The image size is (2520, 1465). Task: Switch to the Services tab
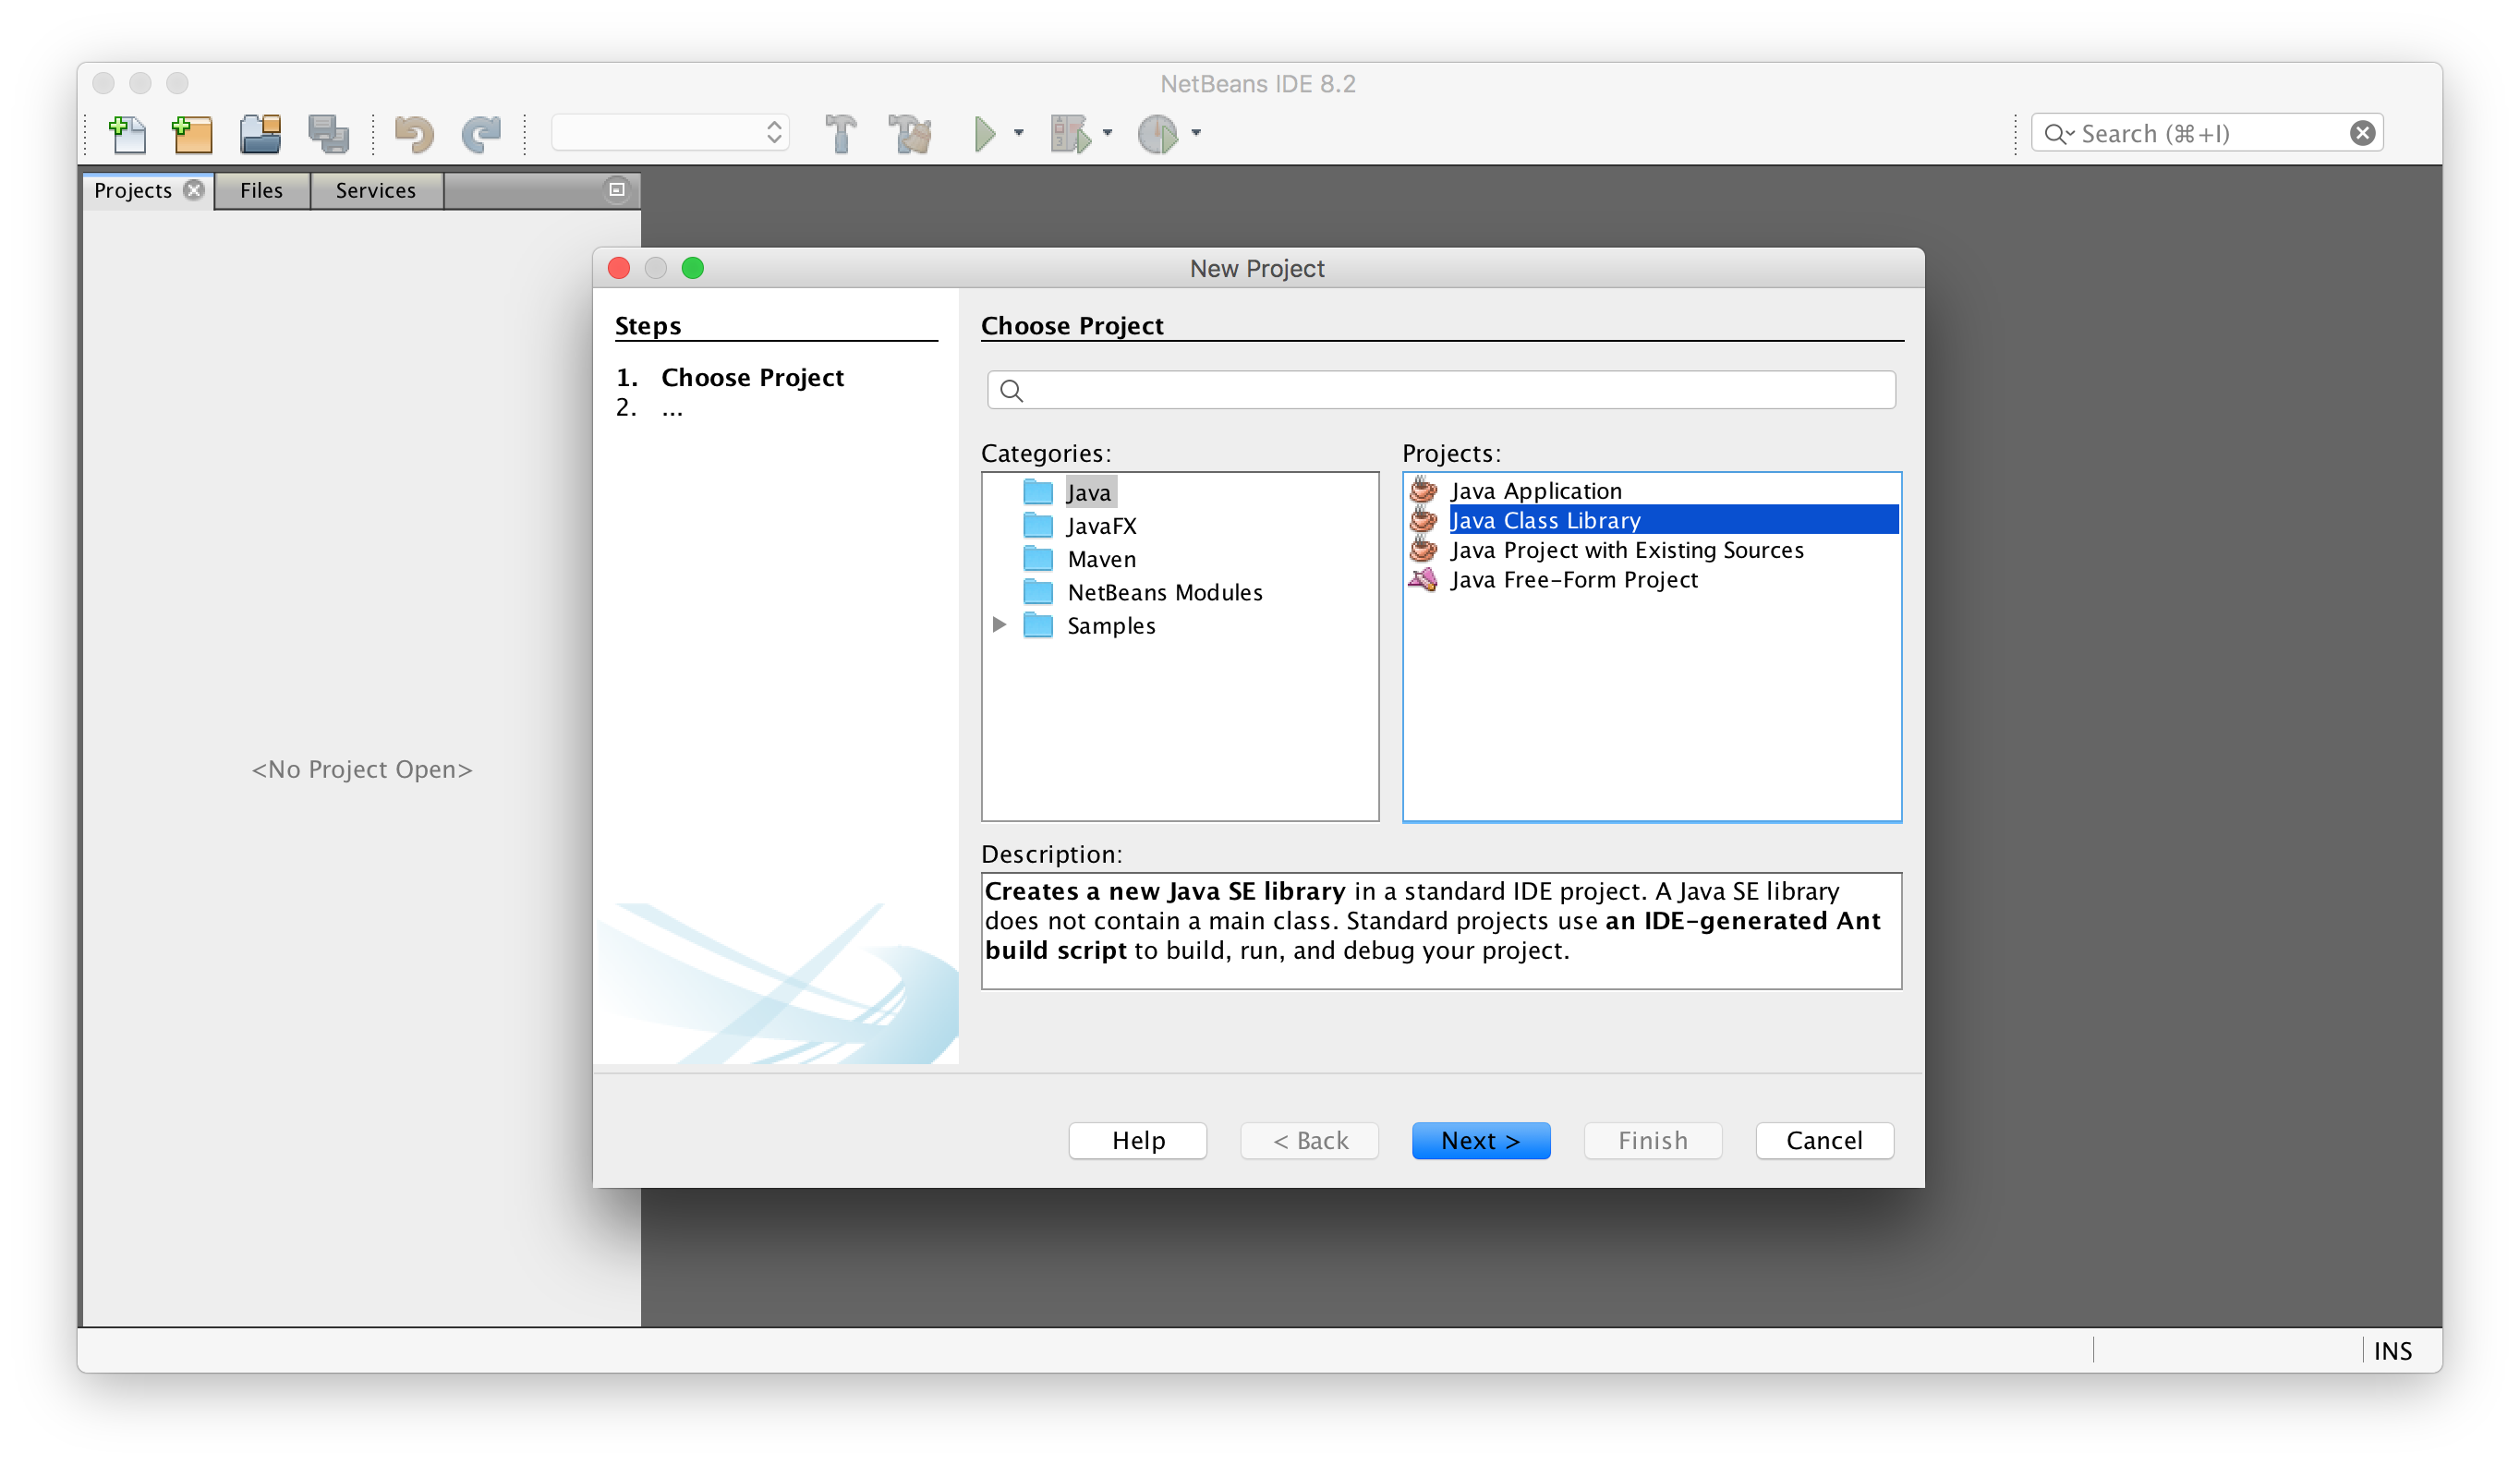(376, 190)
